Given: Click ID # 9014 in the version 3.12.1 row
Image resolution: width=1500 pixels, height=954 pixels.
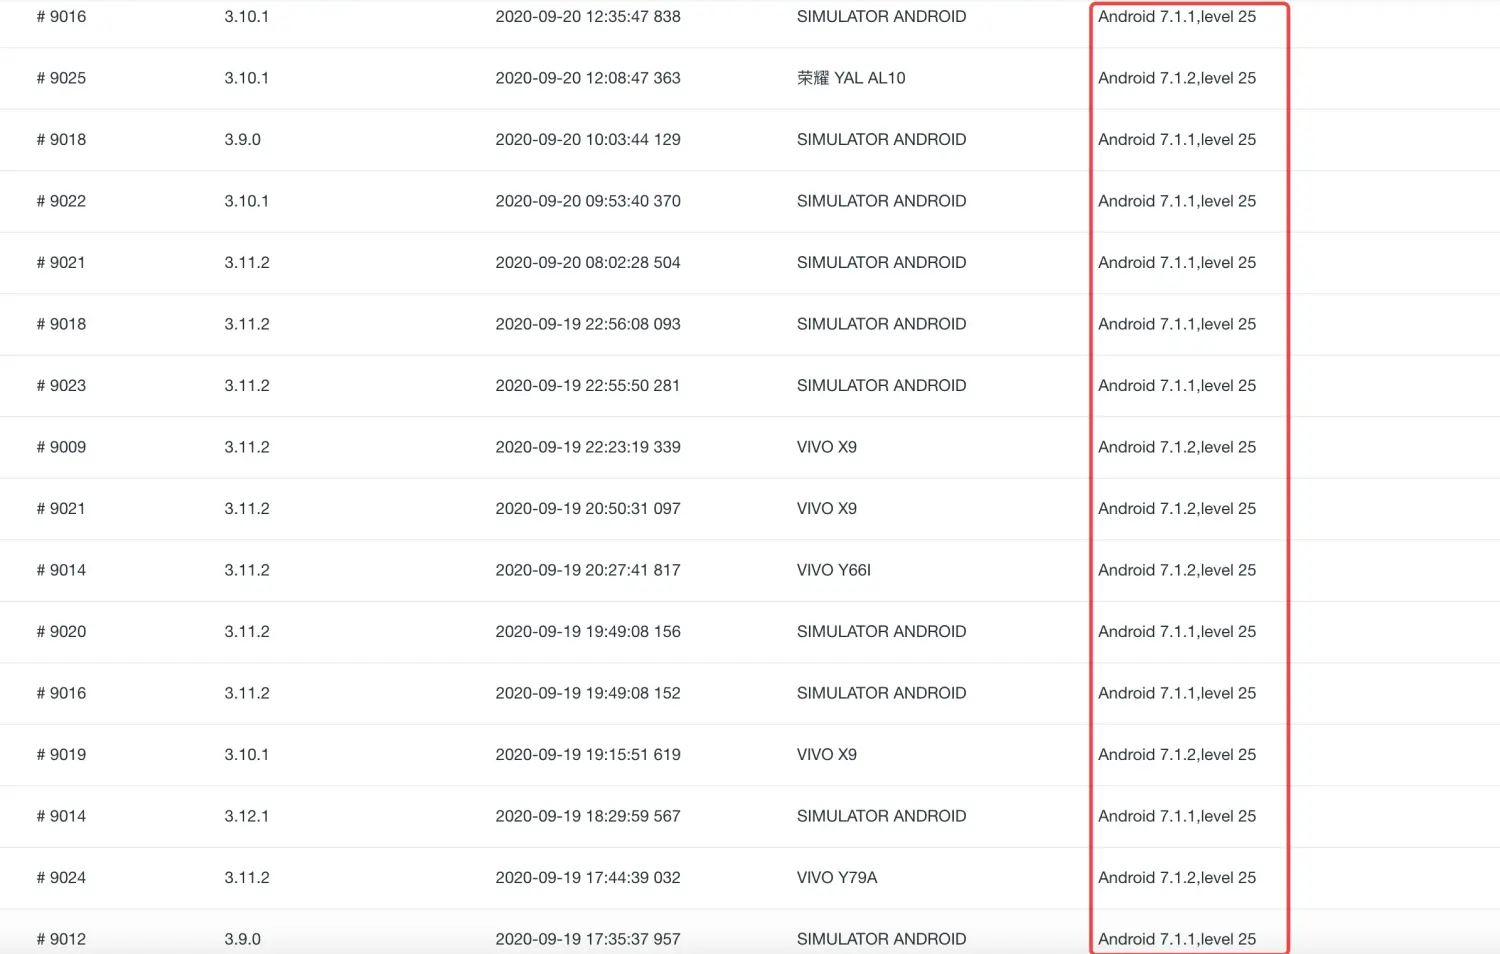Looking at the screenshot, I should pos(61,816).
